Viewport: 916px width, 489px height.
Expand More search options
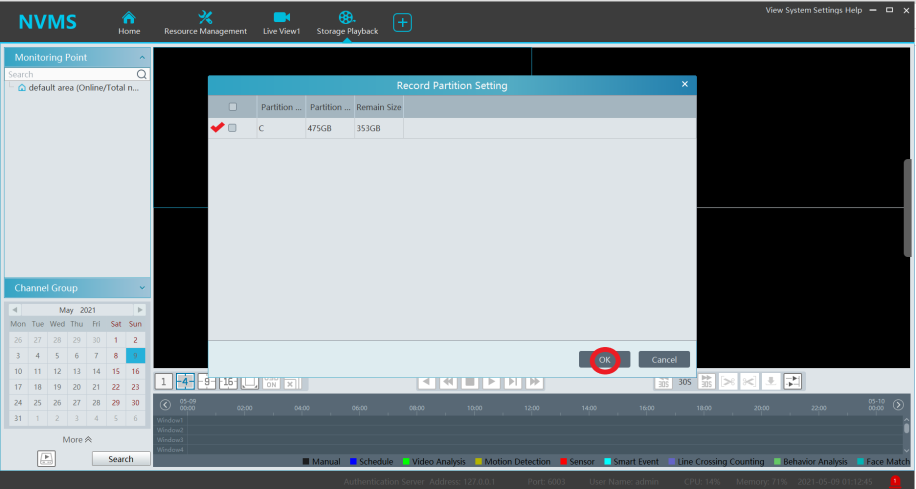77,439
